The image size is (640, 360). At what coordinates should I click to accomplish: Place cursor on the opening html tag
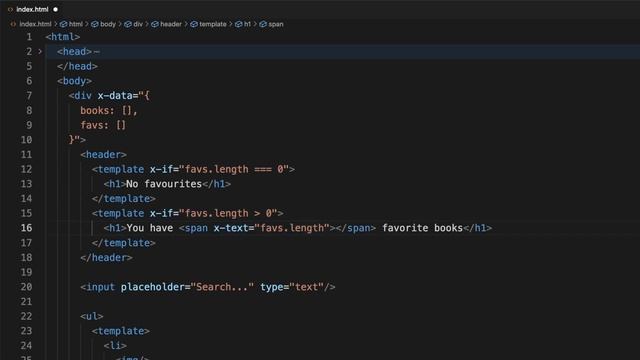63,37
